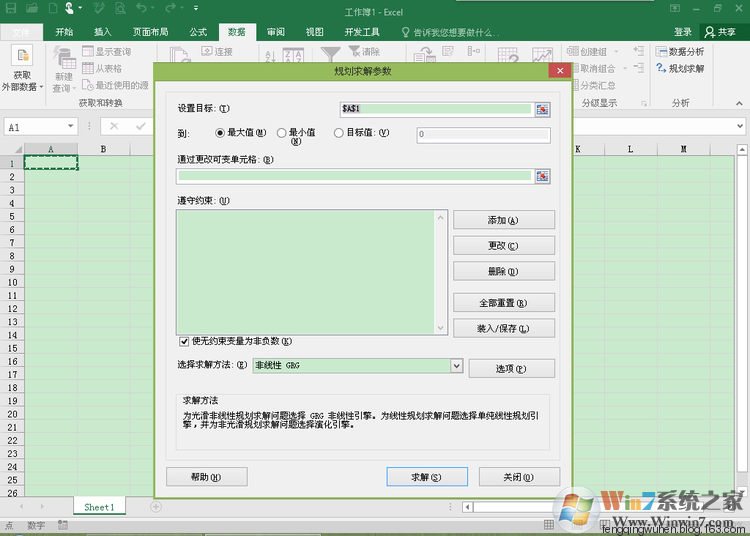
Task: Click the 装入/保存 button
Action: point(504,328)
